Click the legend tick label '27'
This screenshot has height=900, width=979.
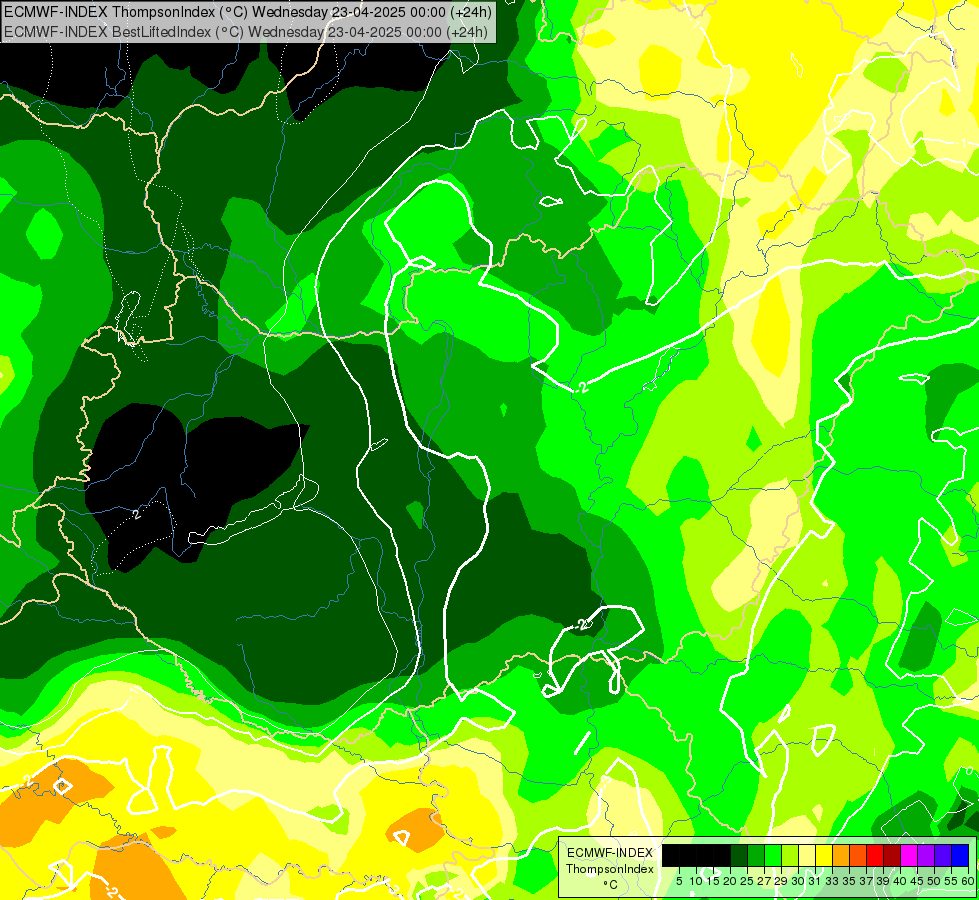tap(764, 881)
